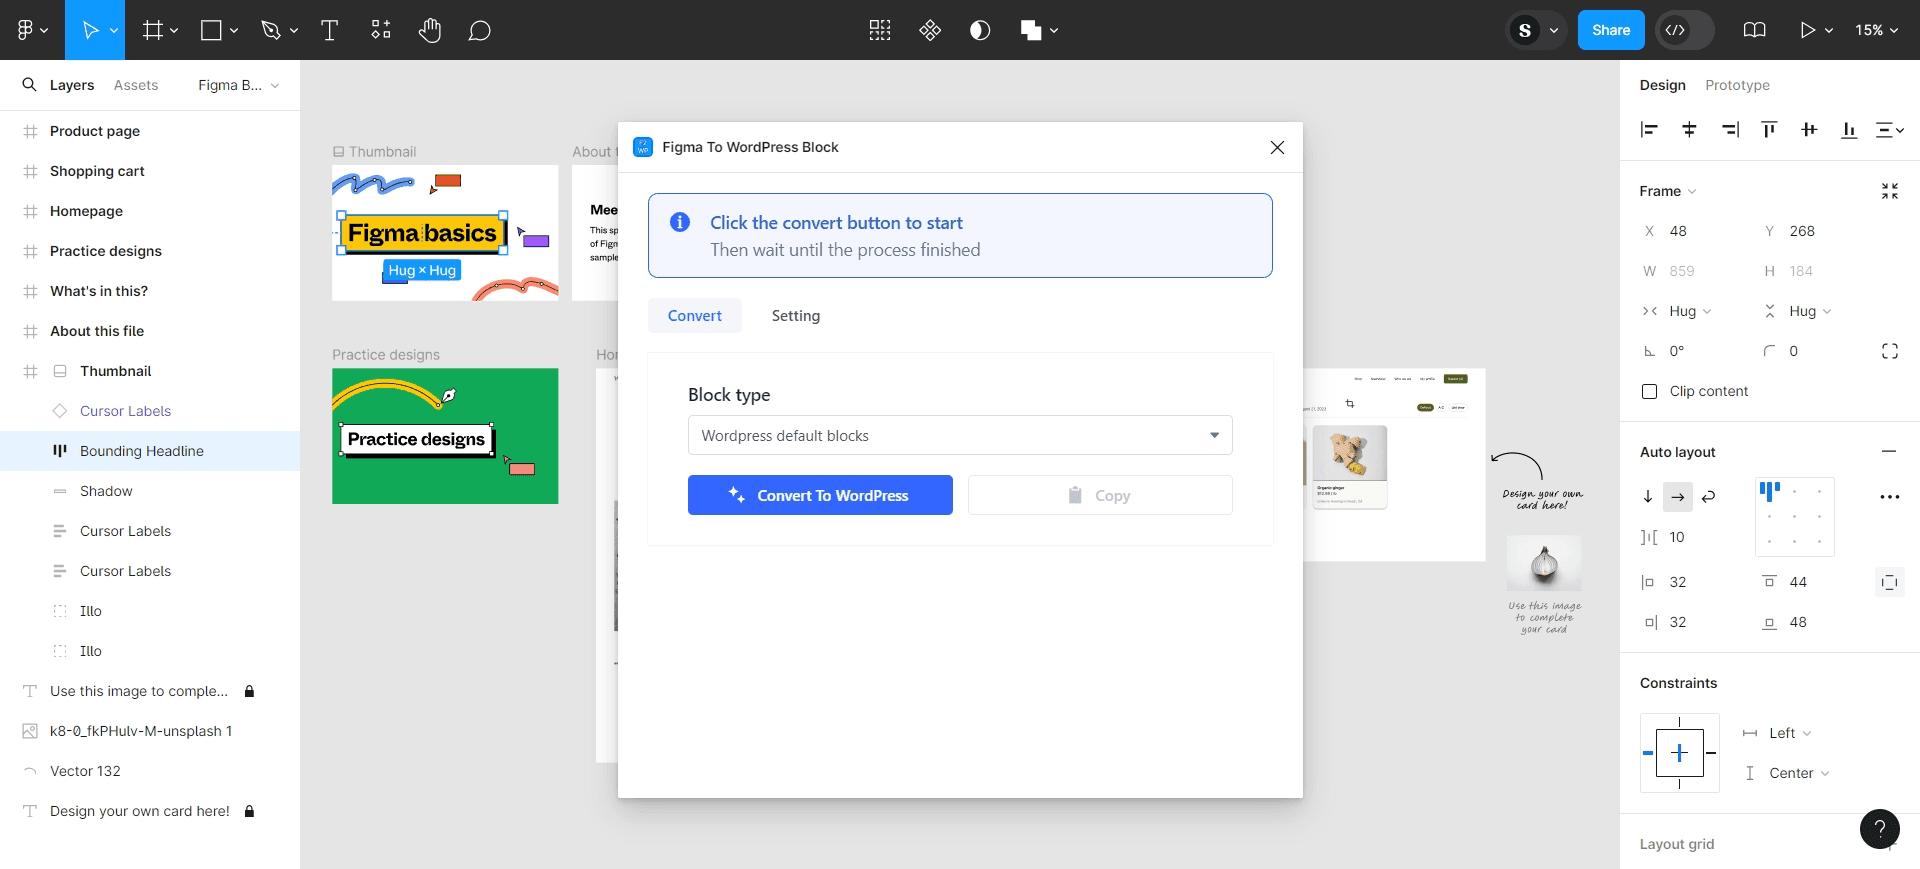Click the Copy button

coord(1100,495)
